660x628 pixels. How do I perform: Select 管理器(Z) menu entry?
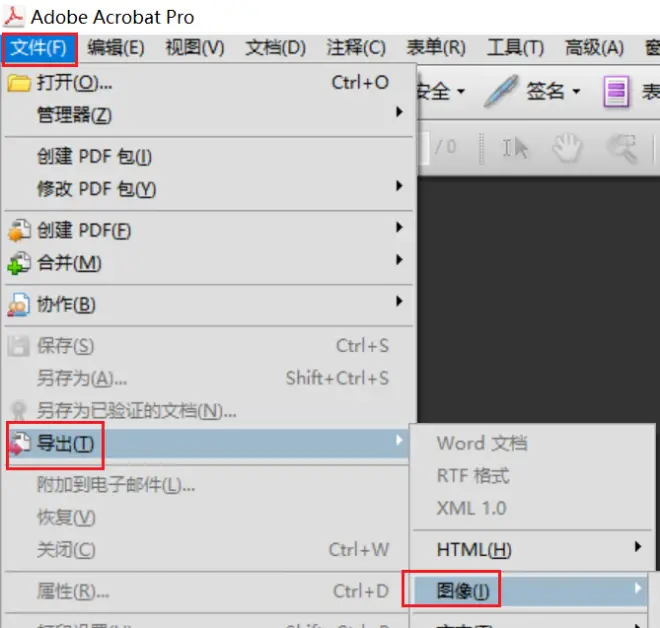[208, 115]
